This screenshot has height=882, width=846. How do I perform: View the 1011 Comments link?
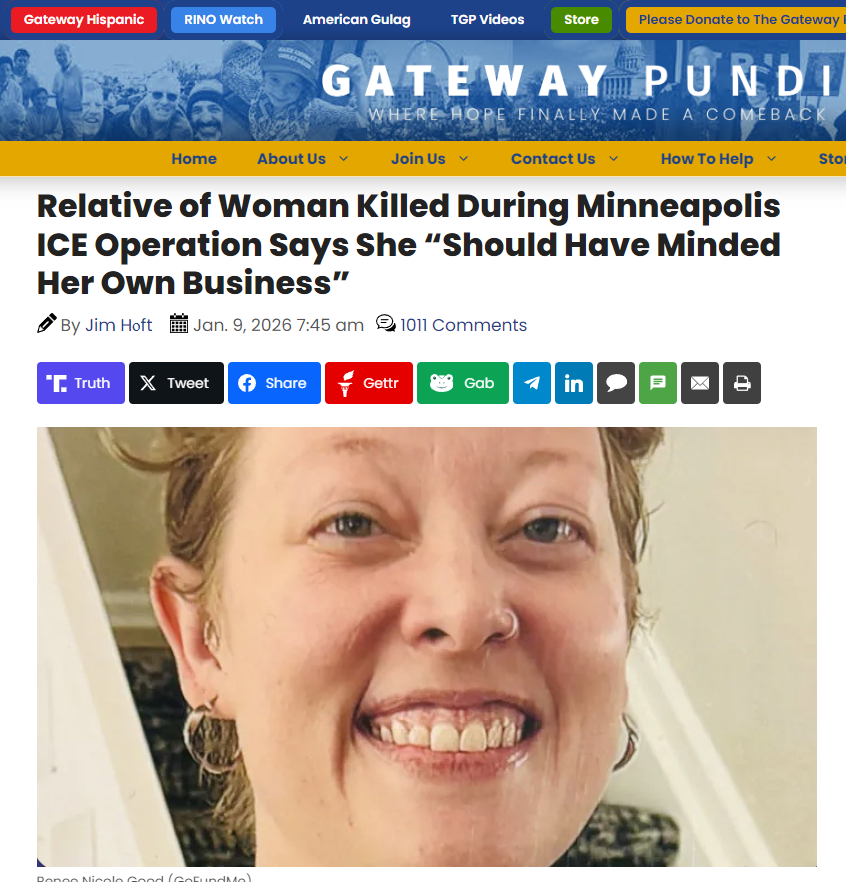(464, 325)
